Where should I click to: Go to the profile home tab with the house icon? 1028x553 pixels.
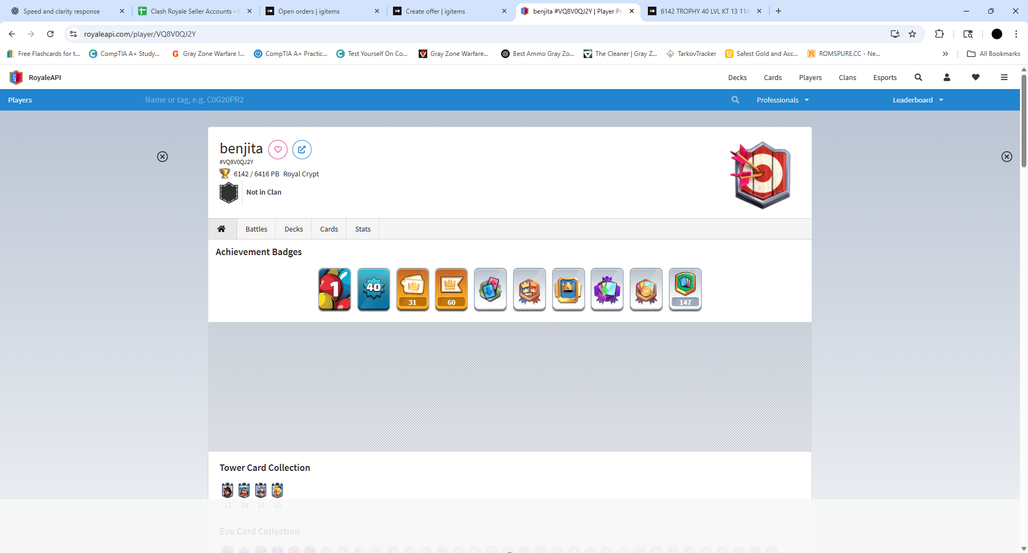click(x=222, y=229)
